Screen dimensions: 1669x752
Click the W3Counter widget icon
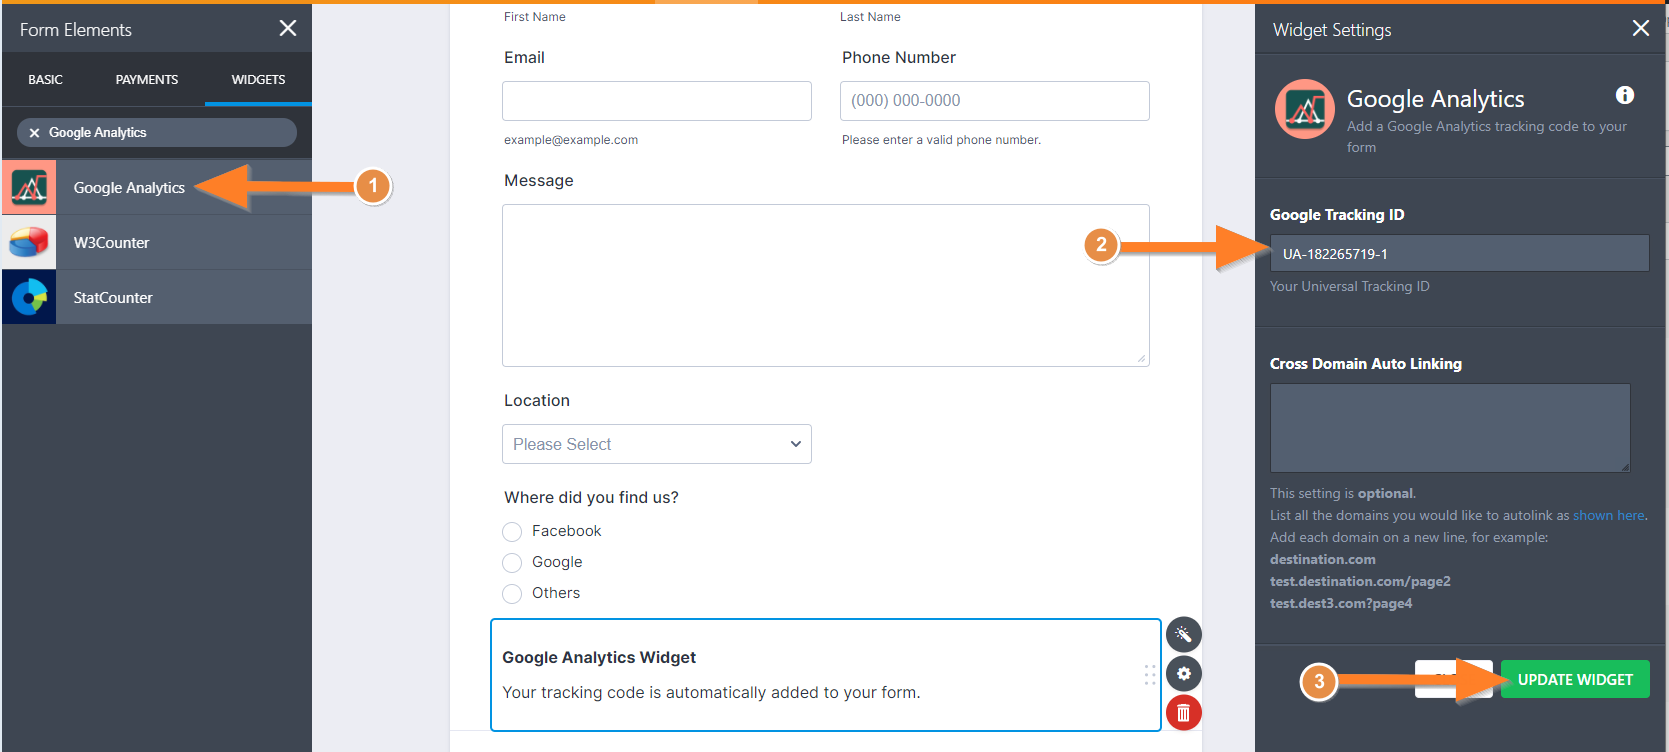29,242
